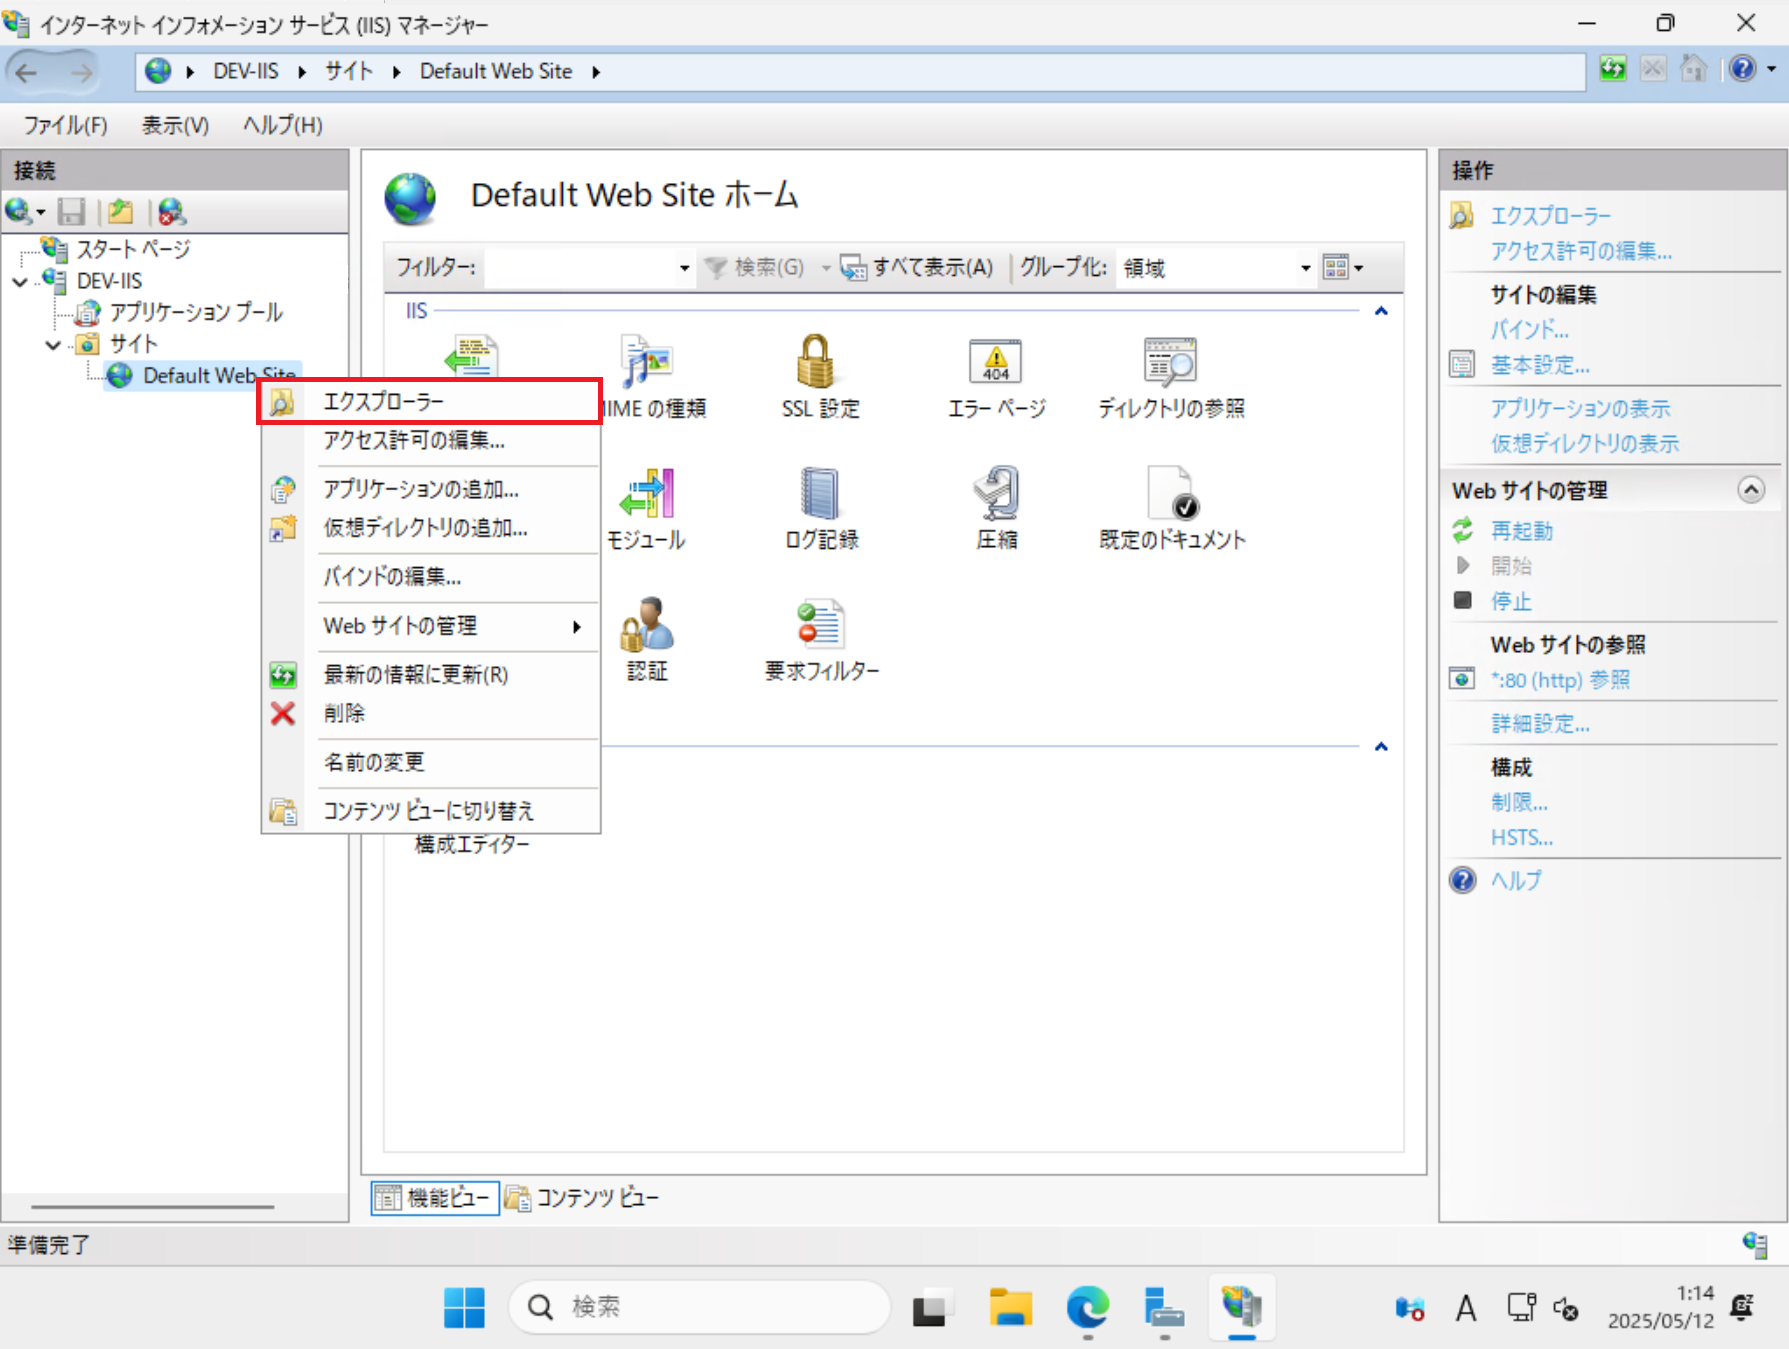Viewport: 1789px width, 1349px height.
Task: Choose バインドの編集 in context menu
Action: (432, 577)
